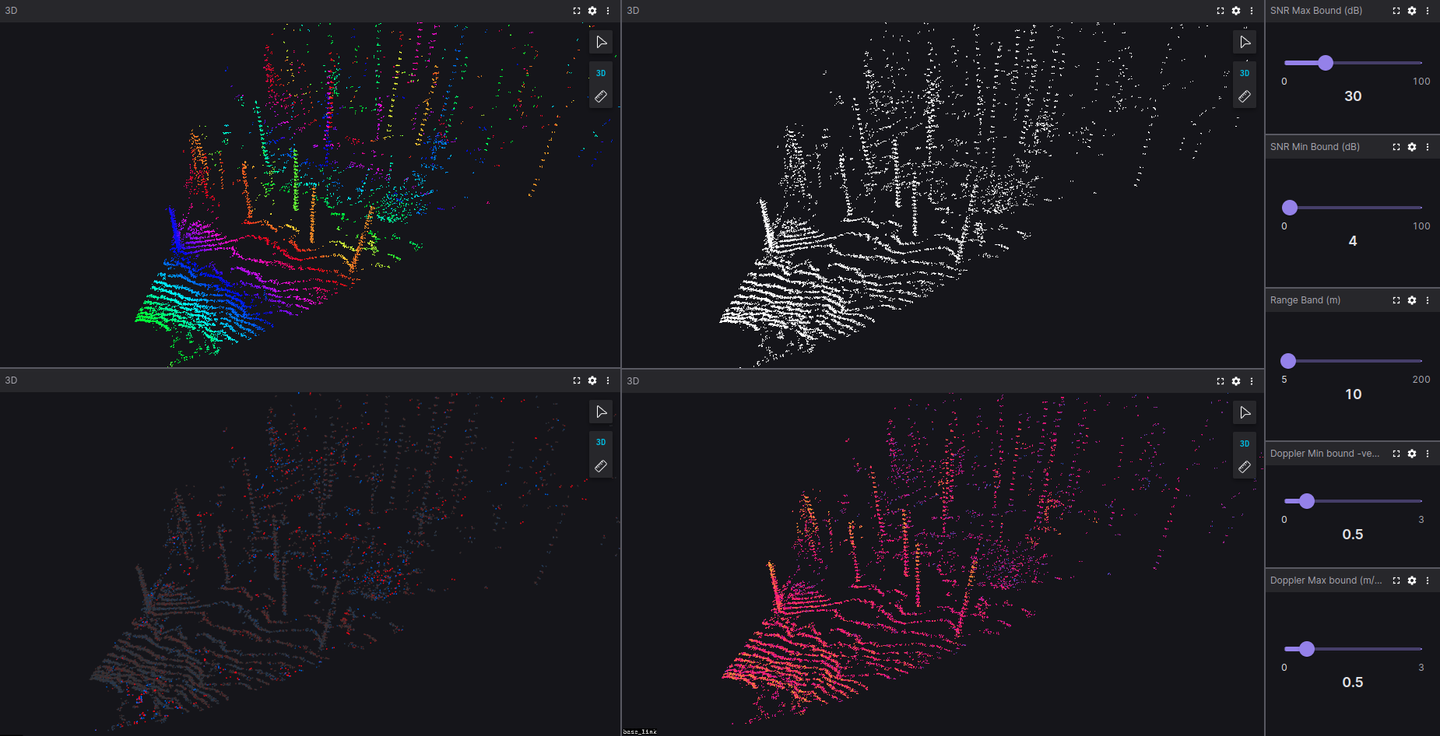Open three-dot menu of Doppler Max bound panel
Screen dimensions: 1440x736
point(1428,580)
